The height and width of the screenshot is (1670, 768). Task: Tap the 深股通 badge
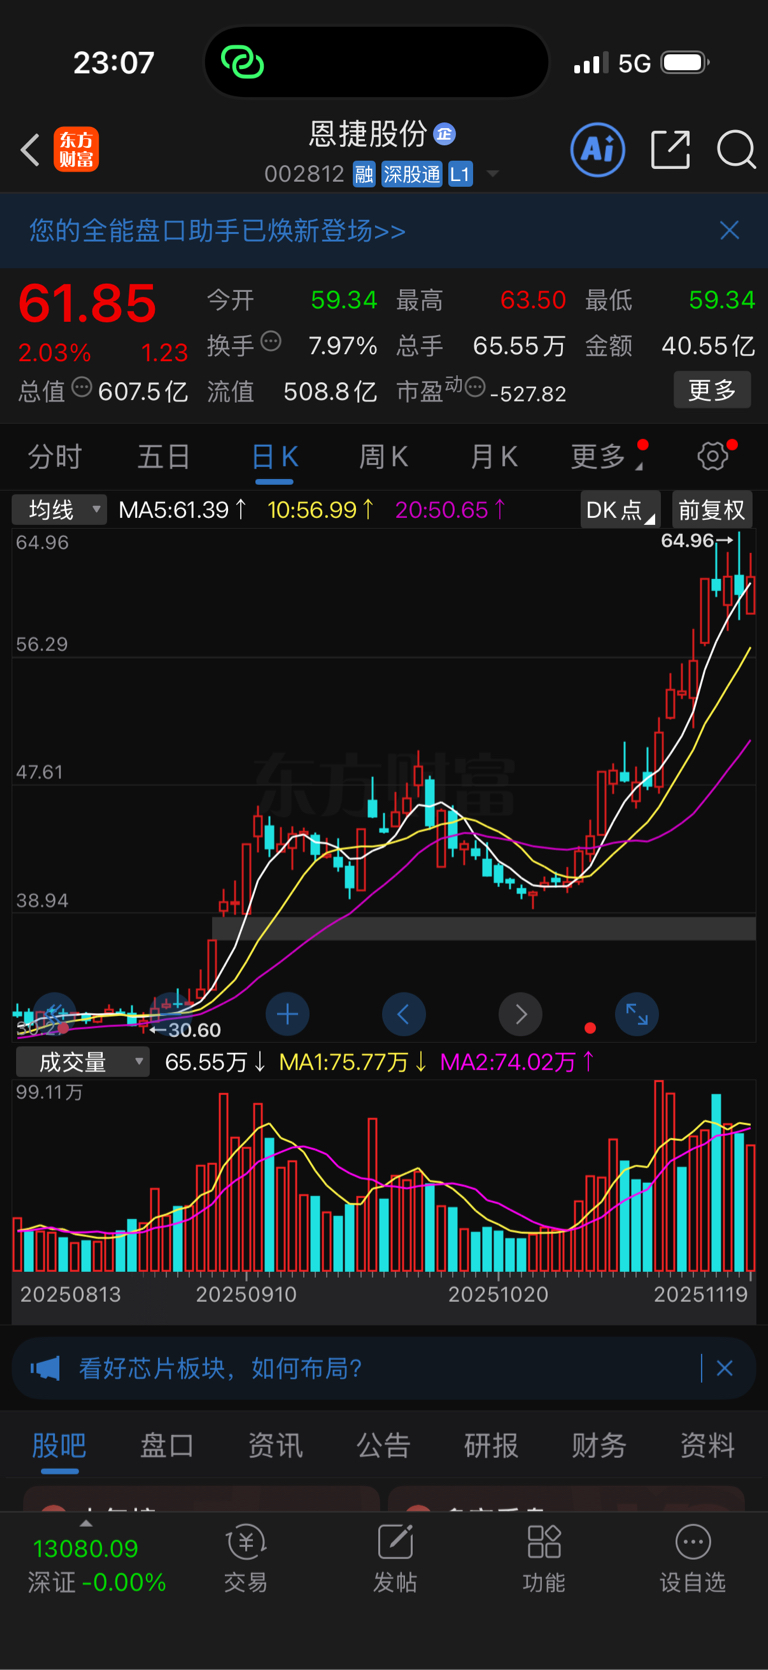tap(411, 174)
